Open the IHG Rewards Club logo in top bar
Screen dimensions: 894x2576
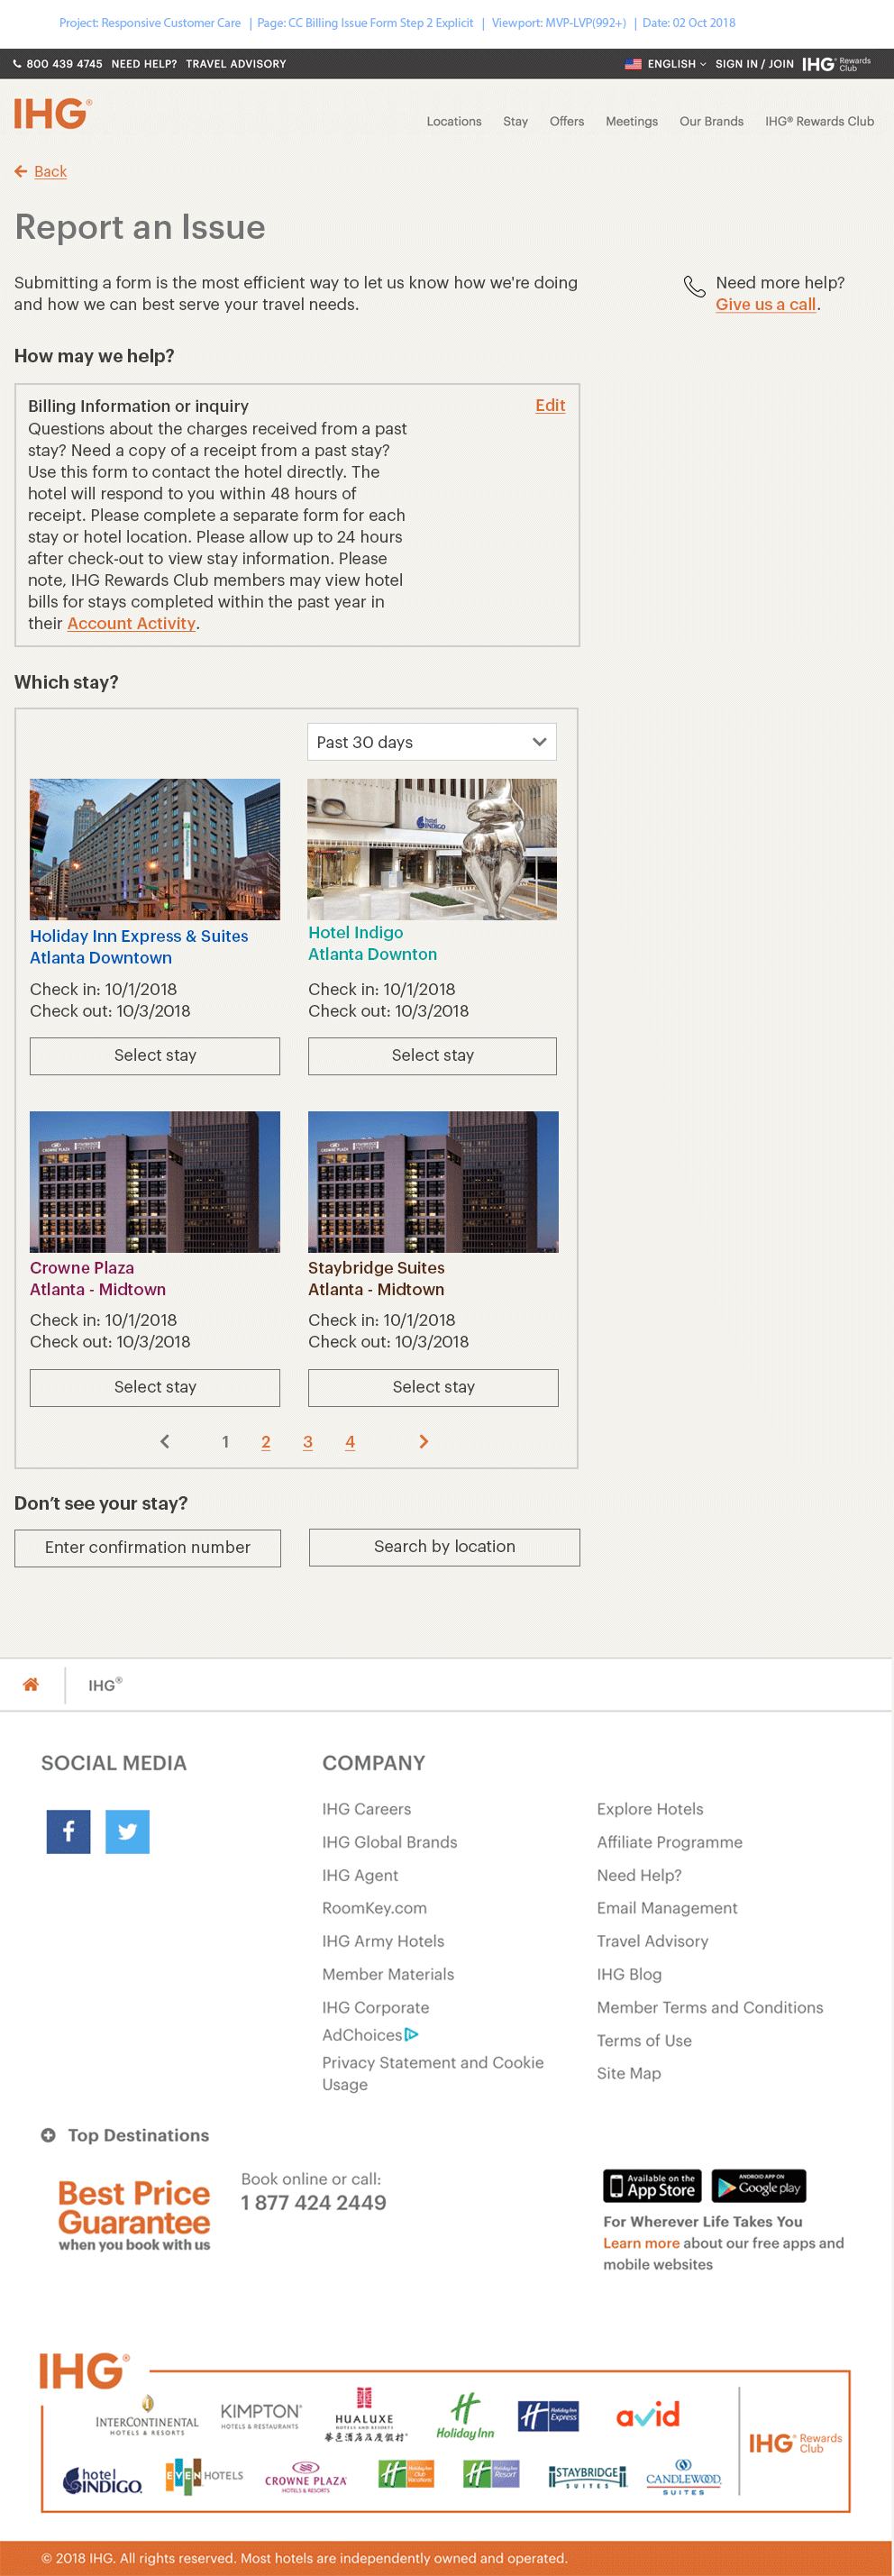tap(837, 64)
